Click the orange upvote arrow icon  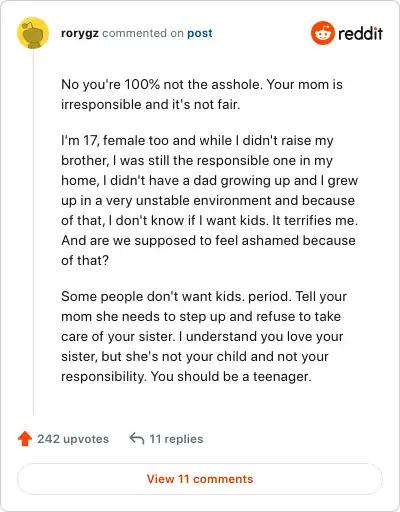pyautogui.click(x=25, y=439)
